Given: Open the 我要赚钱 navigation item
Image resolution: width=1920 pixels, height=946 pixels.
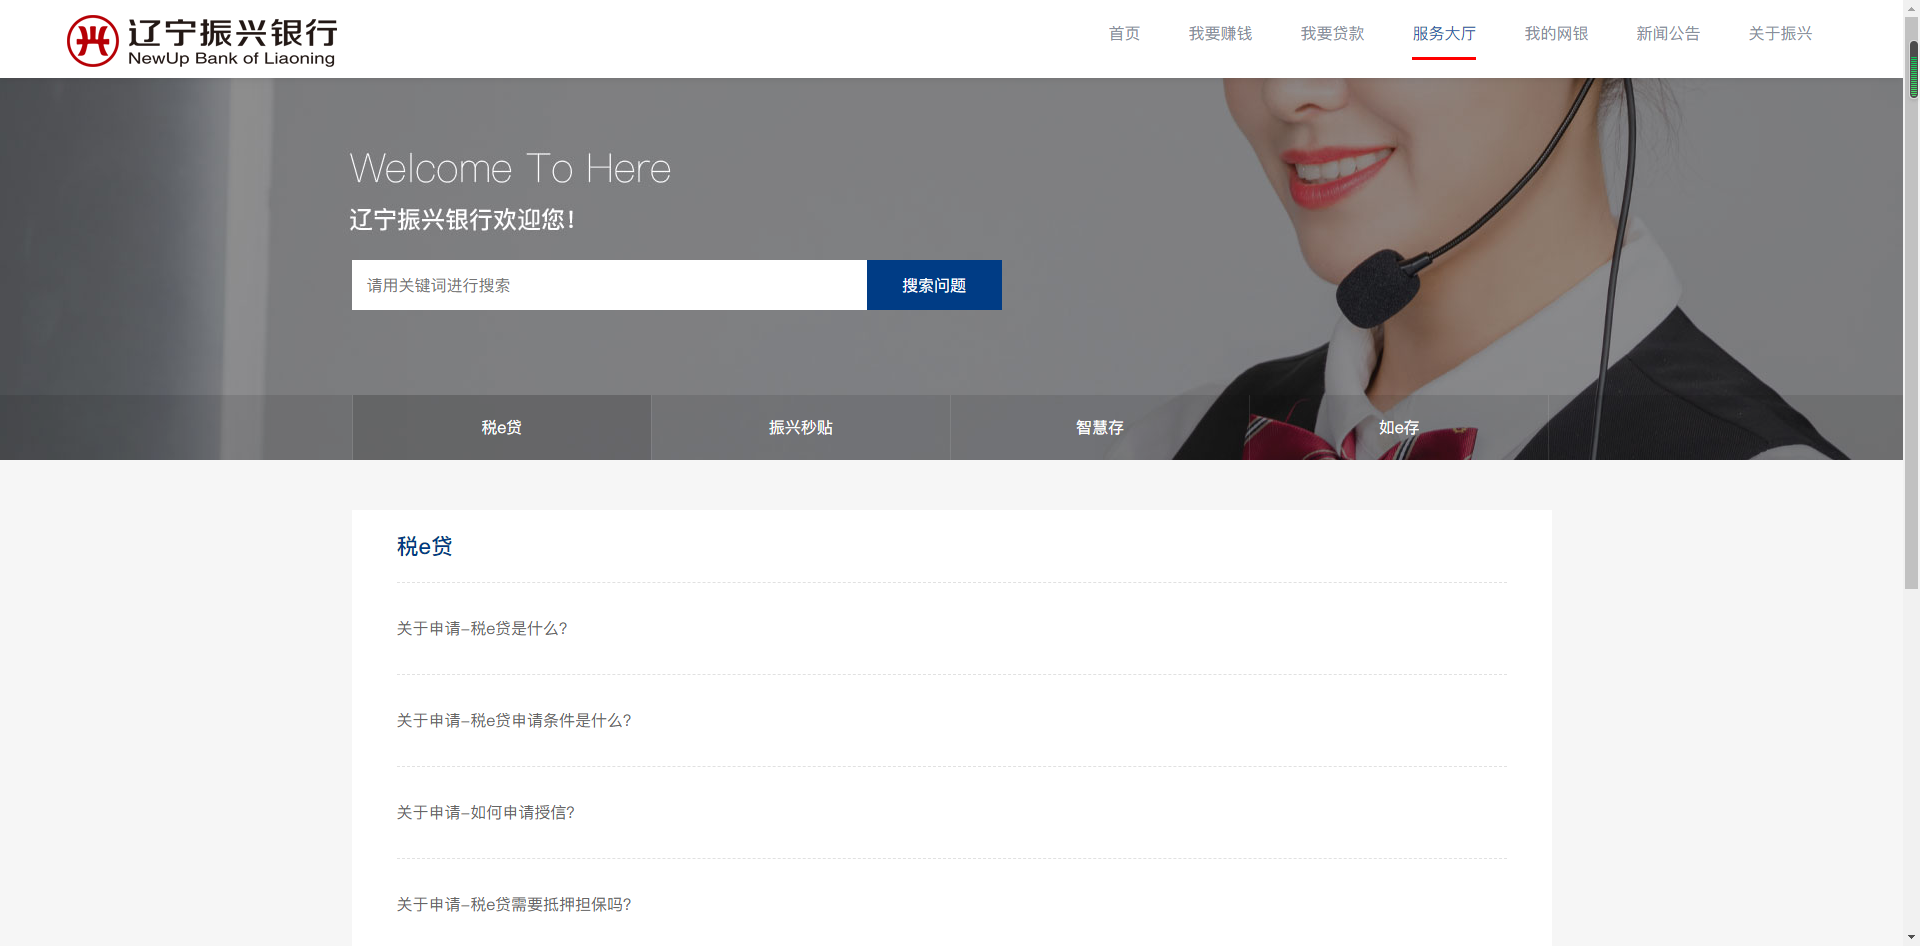Looking at the screenshot, I should pyautogui.click(x=1220, y=34).
